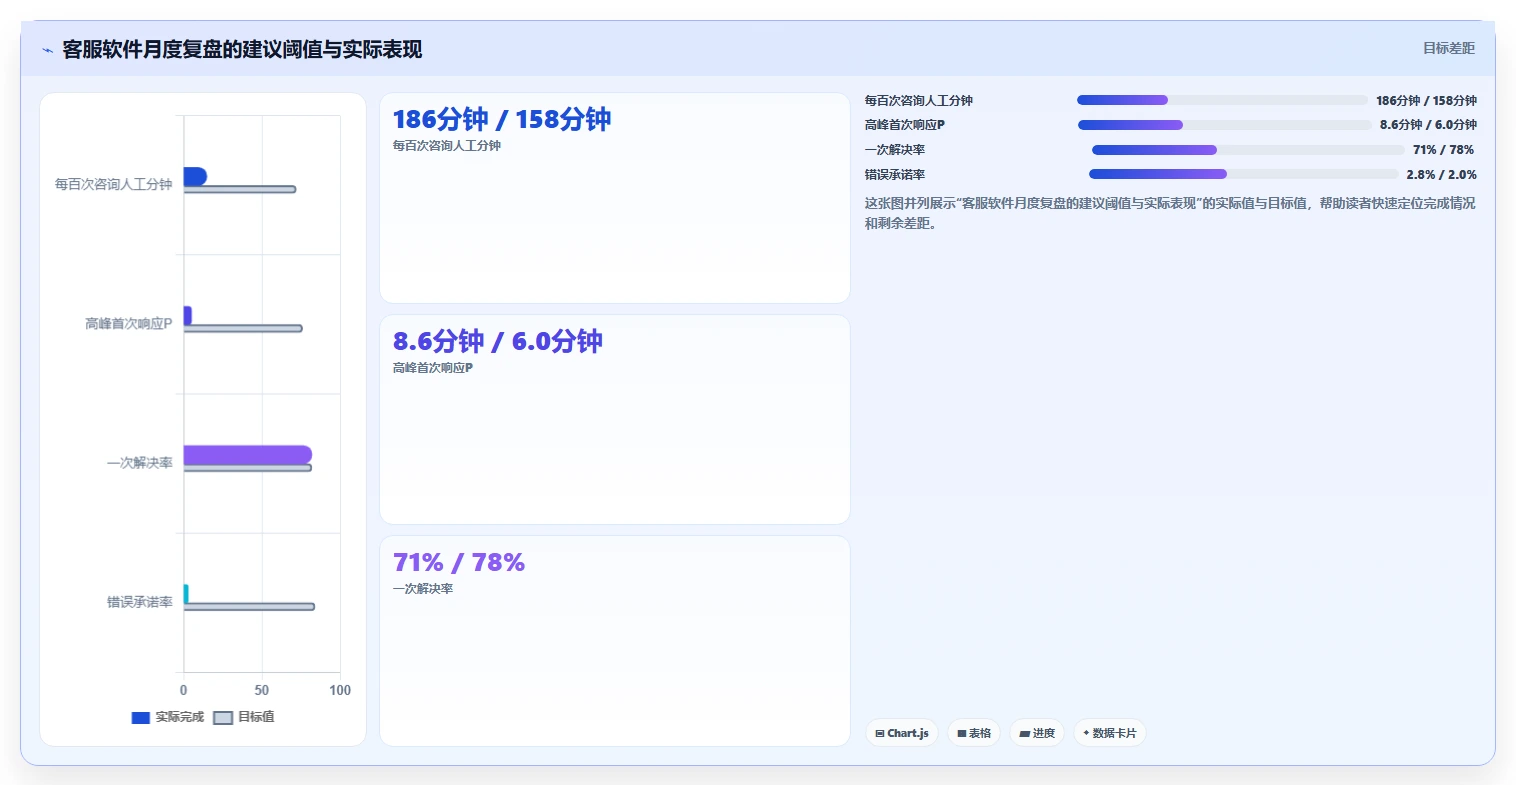
Task: Click the card caption 每百次咨询人工分钟 under 186分钟
Action: pyautogui.click(x=447, y=146)
